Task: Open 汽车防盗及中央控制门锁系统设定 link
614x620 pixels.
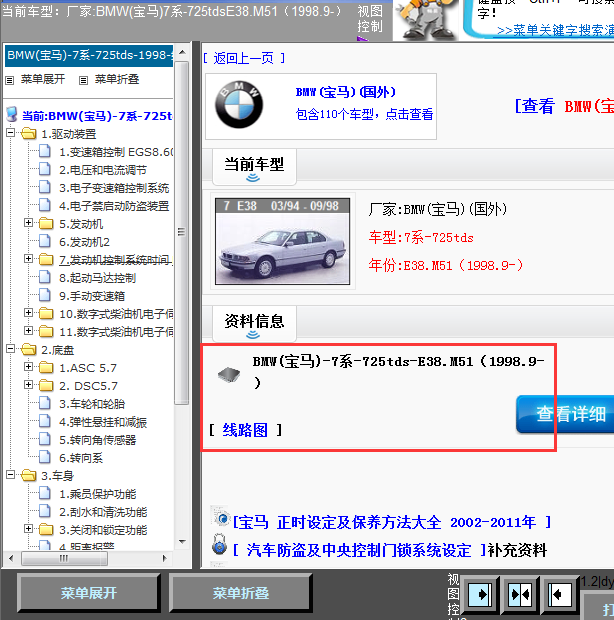Action: 359,550
